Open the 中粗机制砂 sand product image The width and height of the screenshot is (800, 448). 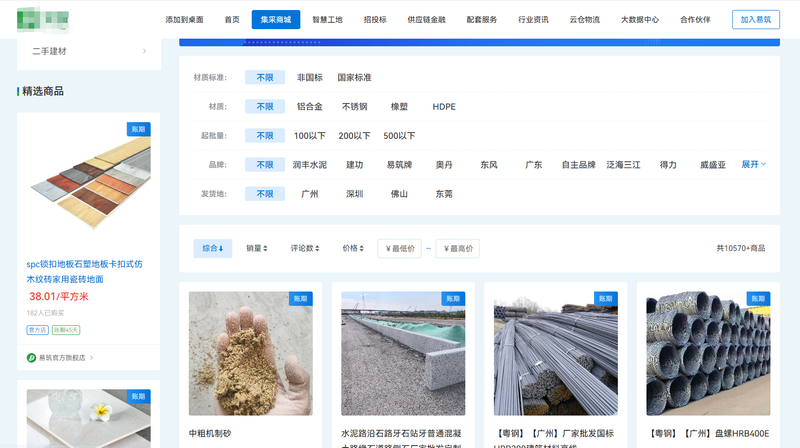251,354
